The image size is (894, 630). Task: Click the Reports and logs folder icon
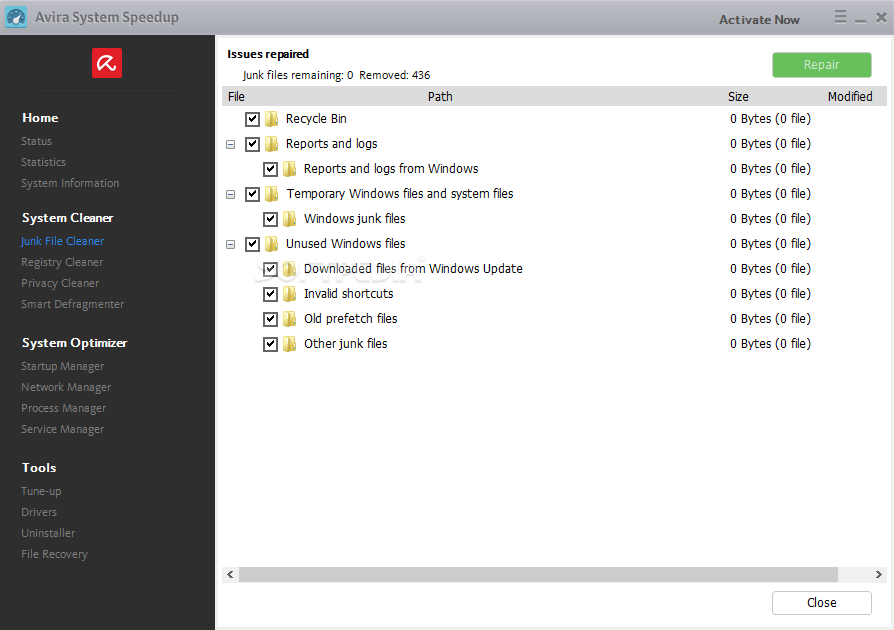(x=272, y=144)
